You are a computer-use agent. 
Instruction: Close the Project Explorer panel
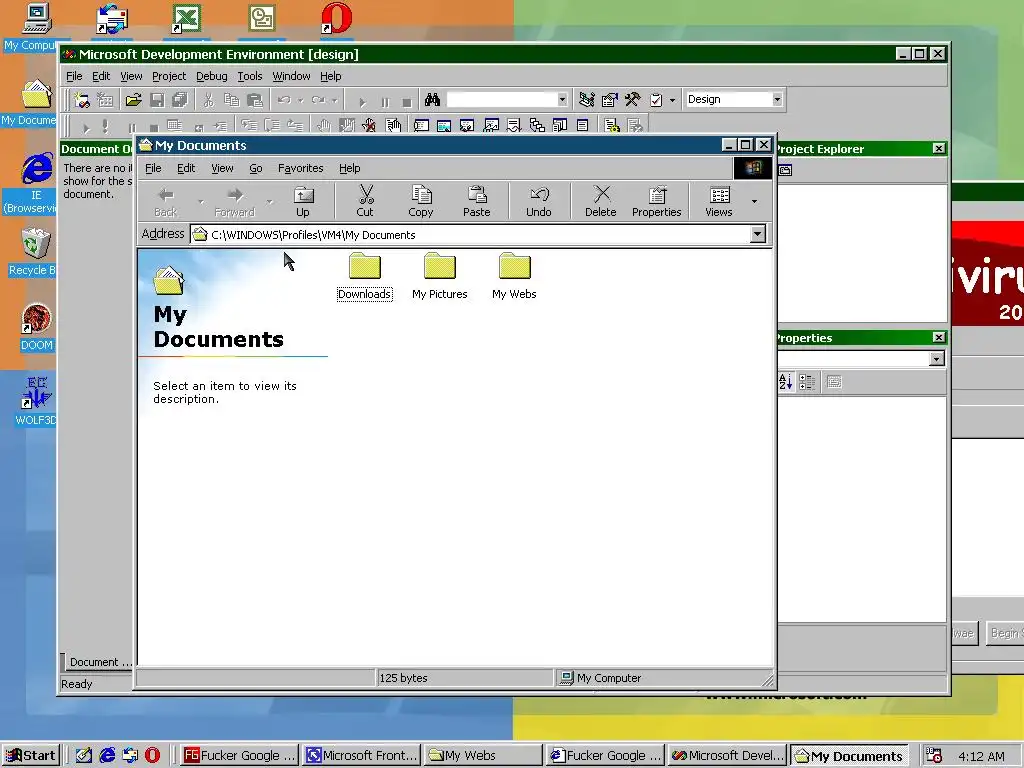point(938,148)
